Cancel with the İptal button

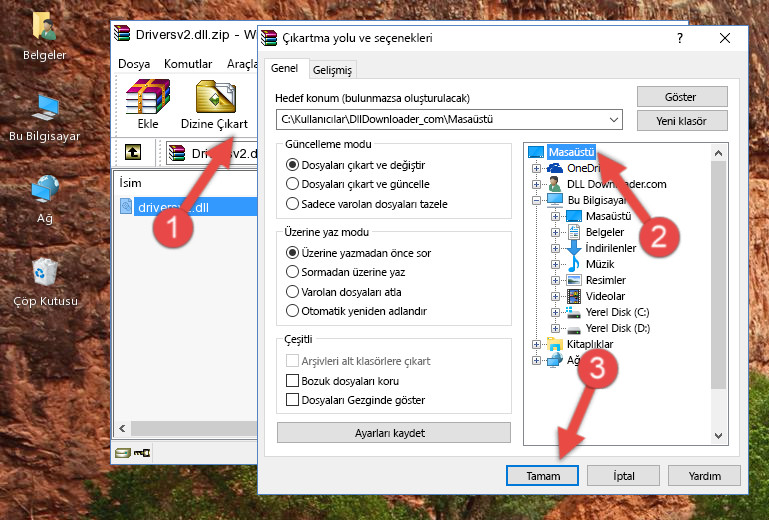[623, 476]
